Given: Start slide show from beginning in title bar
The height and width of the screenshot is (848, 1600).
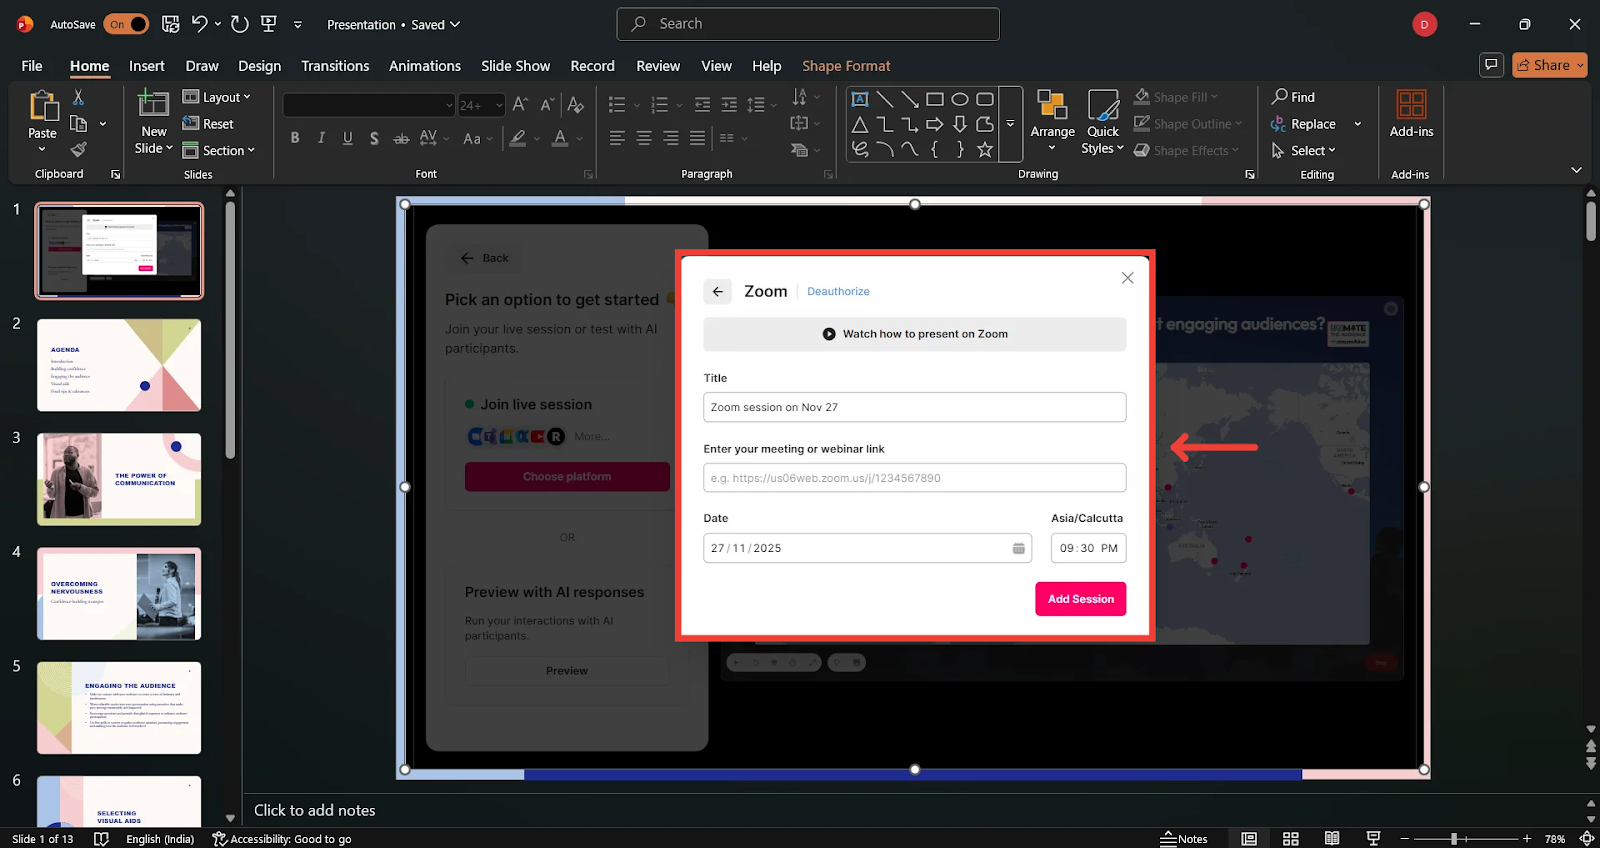Looking at the screenshot, I should pyautogui.click(x=269, y=24).
